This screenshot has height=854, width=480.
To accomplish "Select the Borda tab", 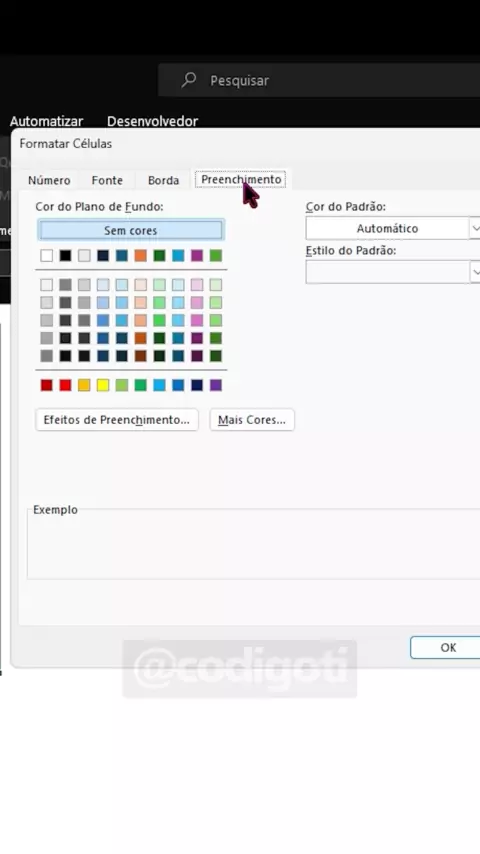I will (x=163, y=180).
